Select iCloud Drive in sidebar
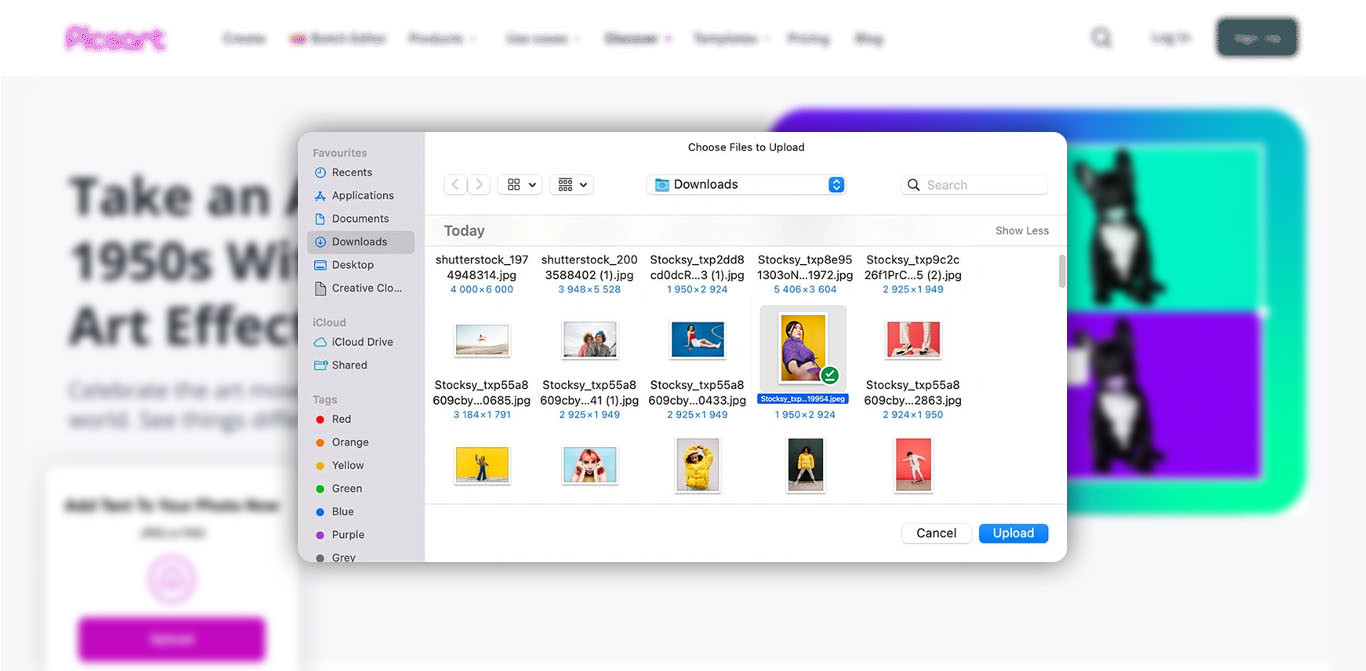The width and height of the screenshot is (1366, 671). [362, 342]
